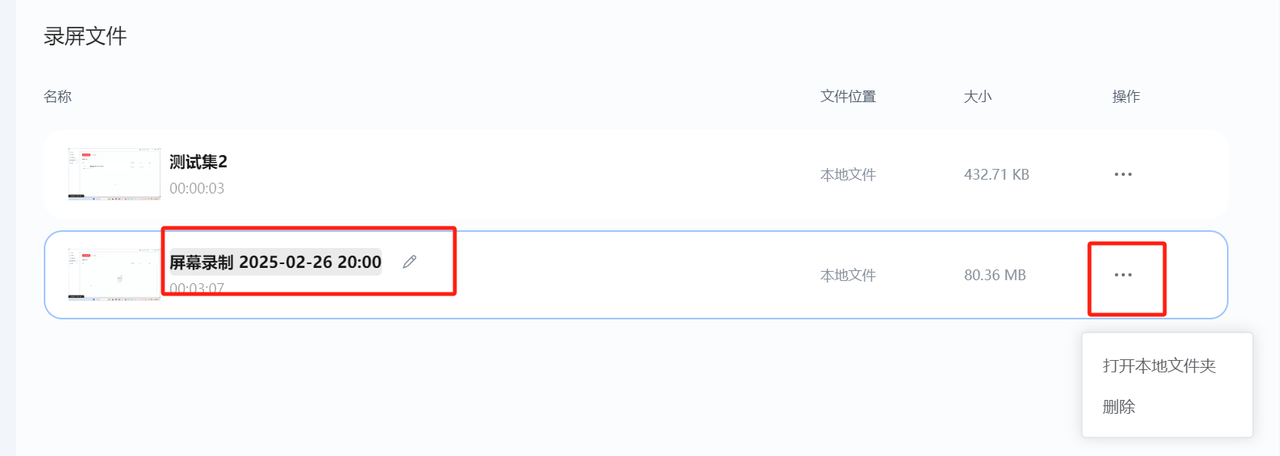
Task: Open the more options menu for 测试集2
Action: (x=1123, y=174)
